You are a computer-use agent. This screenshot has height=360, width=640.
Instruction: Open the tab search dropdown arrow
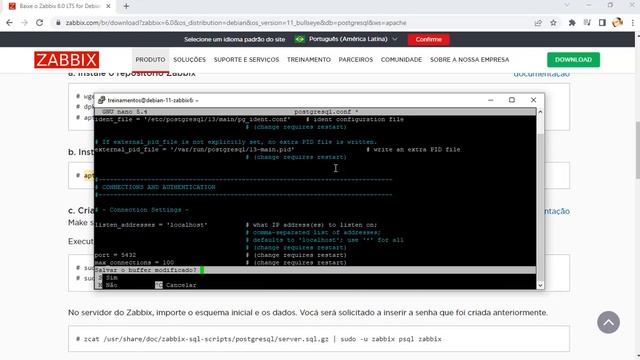[567, 5]
